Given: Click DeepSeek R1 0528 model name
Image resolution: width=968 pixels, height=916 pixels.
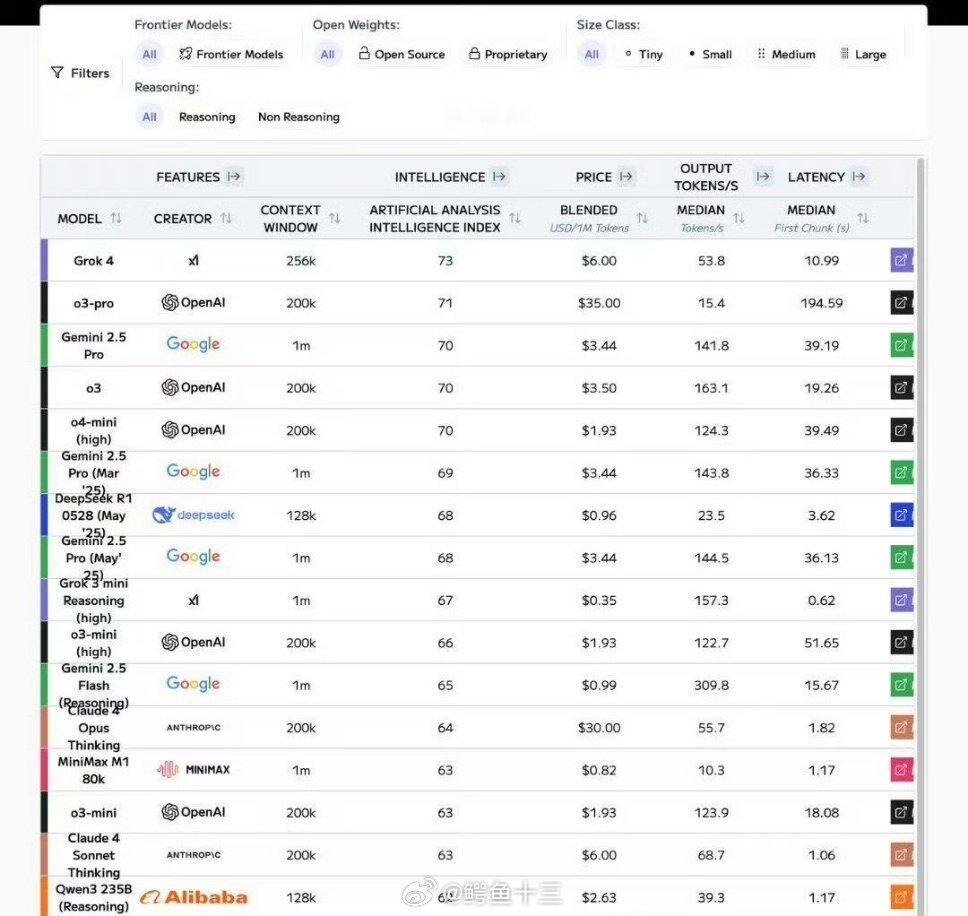Looking at the screenshot, I should click(x=93, y=515).
